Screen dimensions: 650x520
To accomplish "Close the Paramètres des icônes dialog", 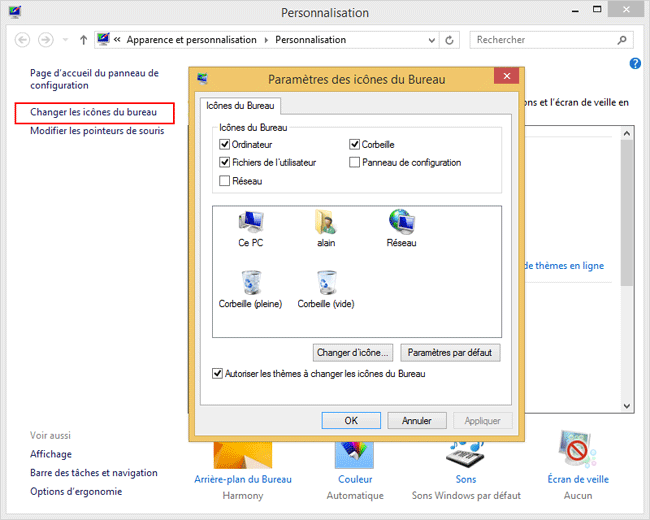I will tap(507, 76).
